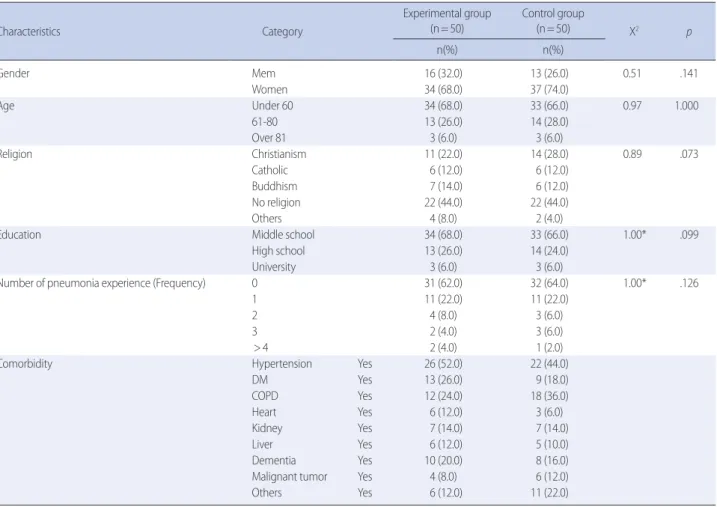Click 9 (18.0) in the DM row
717x507 pixels.
[x=552, y=379]
